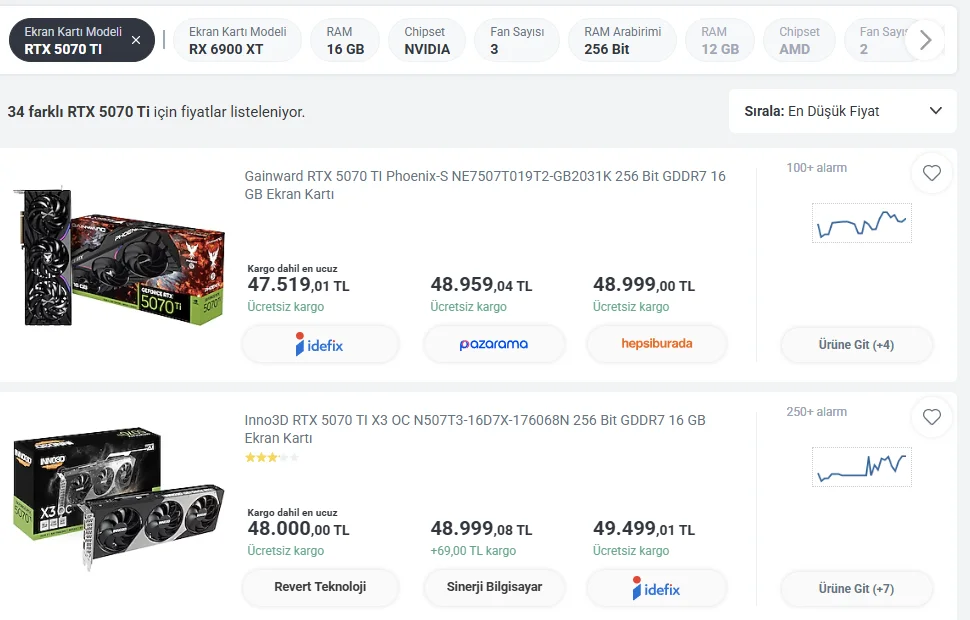
Task: Expand Gainward offers with Ürüne Git (+4)
Action: click(x=856, y=345)
